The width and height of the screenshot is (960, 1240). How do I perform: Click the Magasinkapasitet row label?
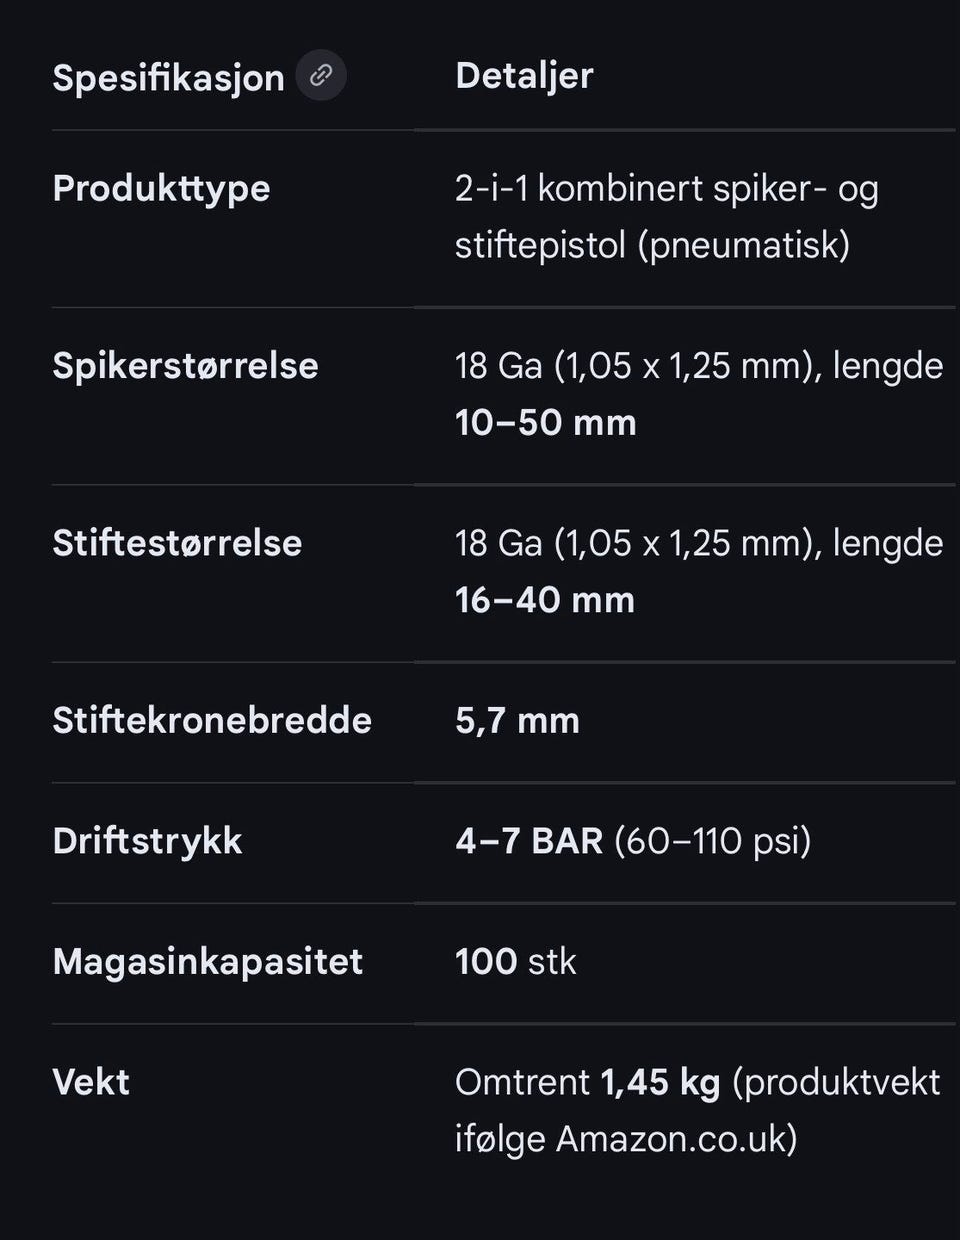[207, 961]
